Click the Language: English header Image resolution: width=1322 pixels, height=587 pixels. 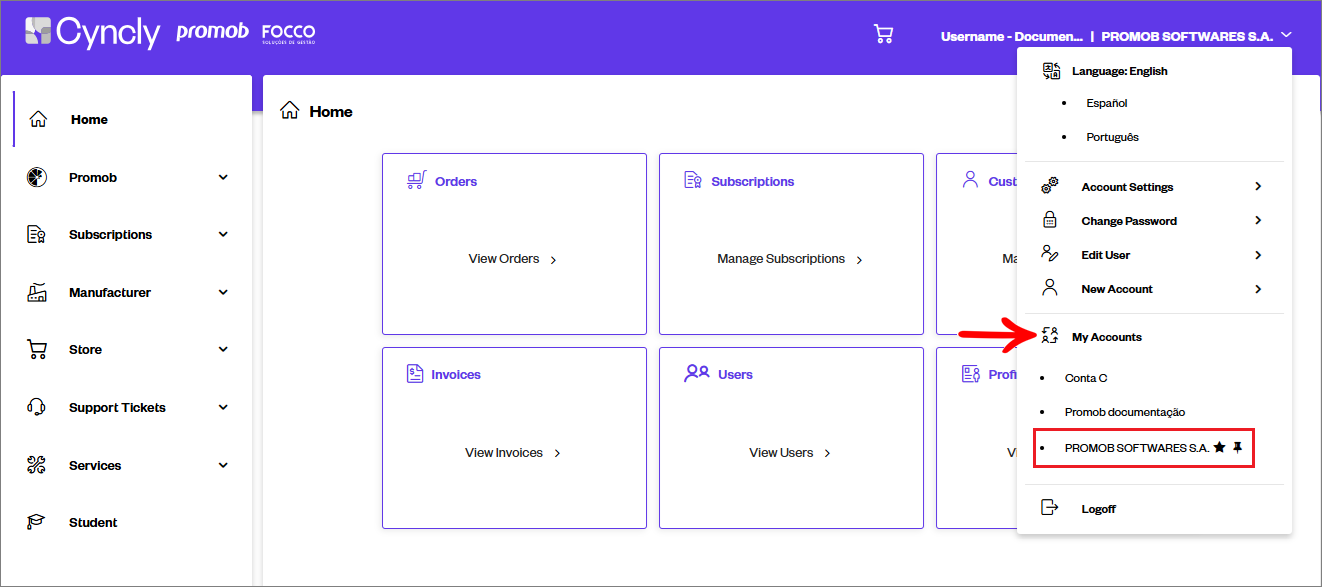click(1120, 71)
